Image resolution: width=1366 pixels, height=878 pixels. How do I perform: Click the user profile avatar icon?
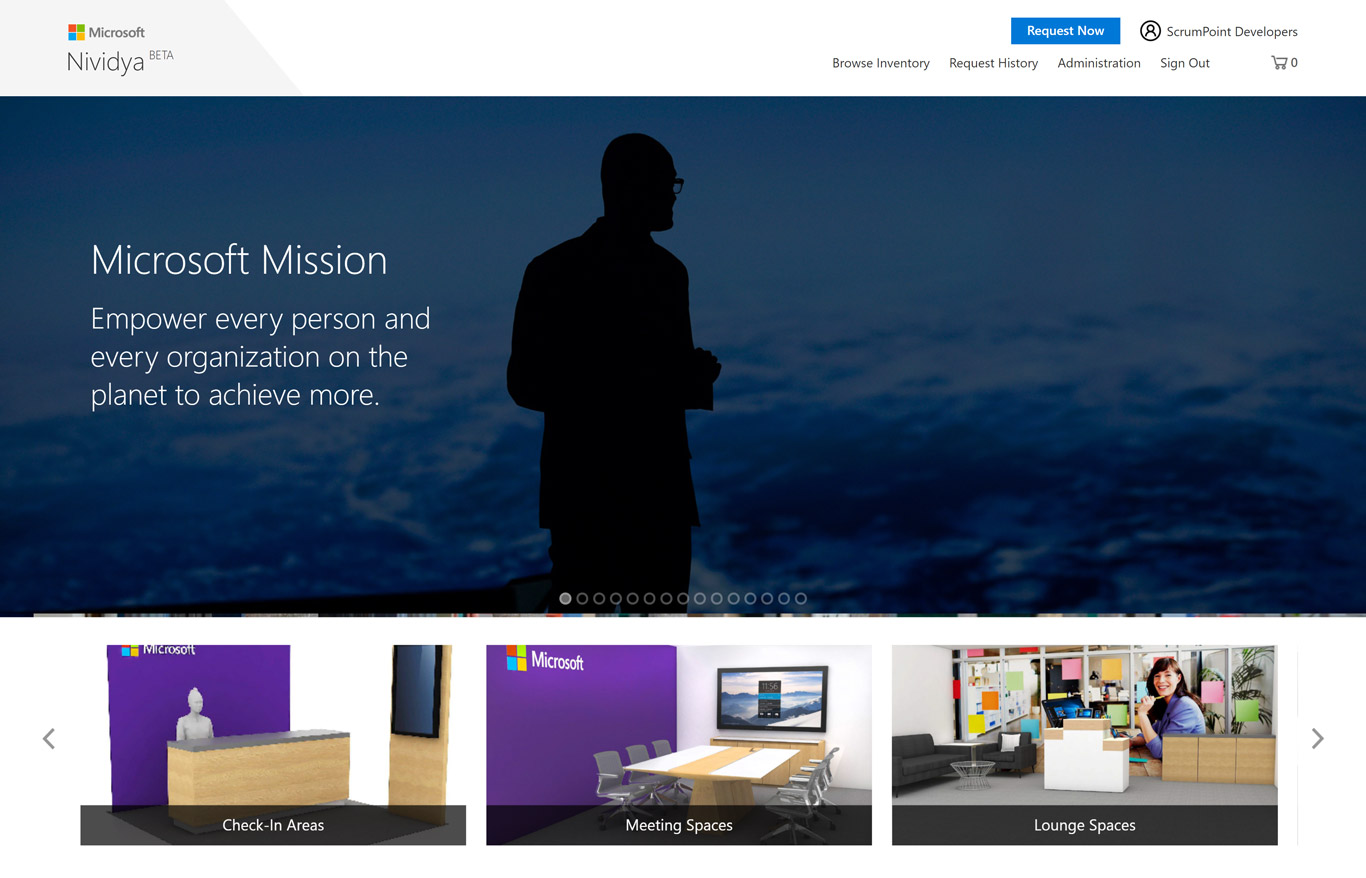pos(1150,31)
